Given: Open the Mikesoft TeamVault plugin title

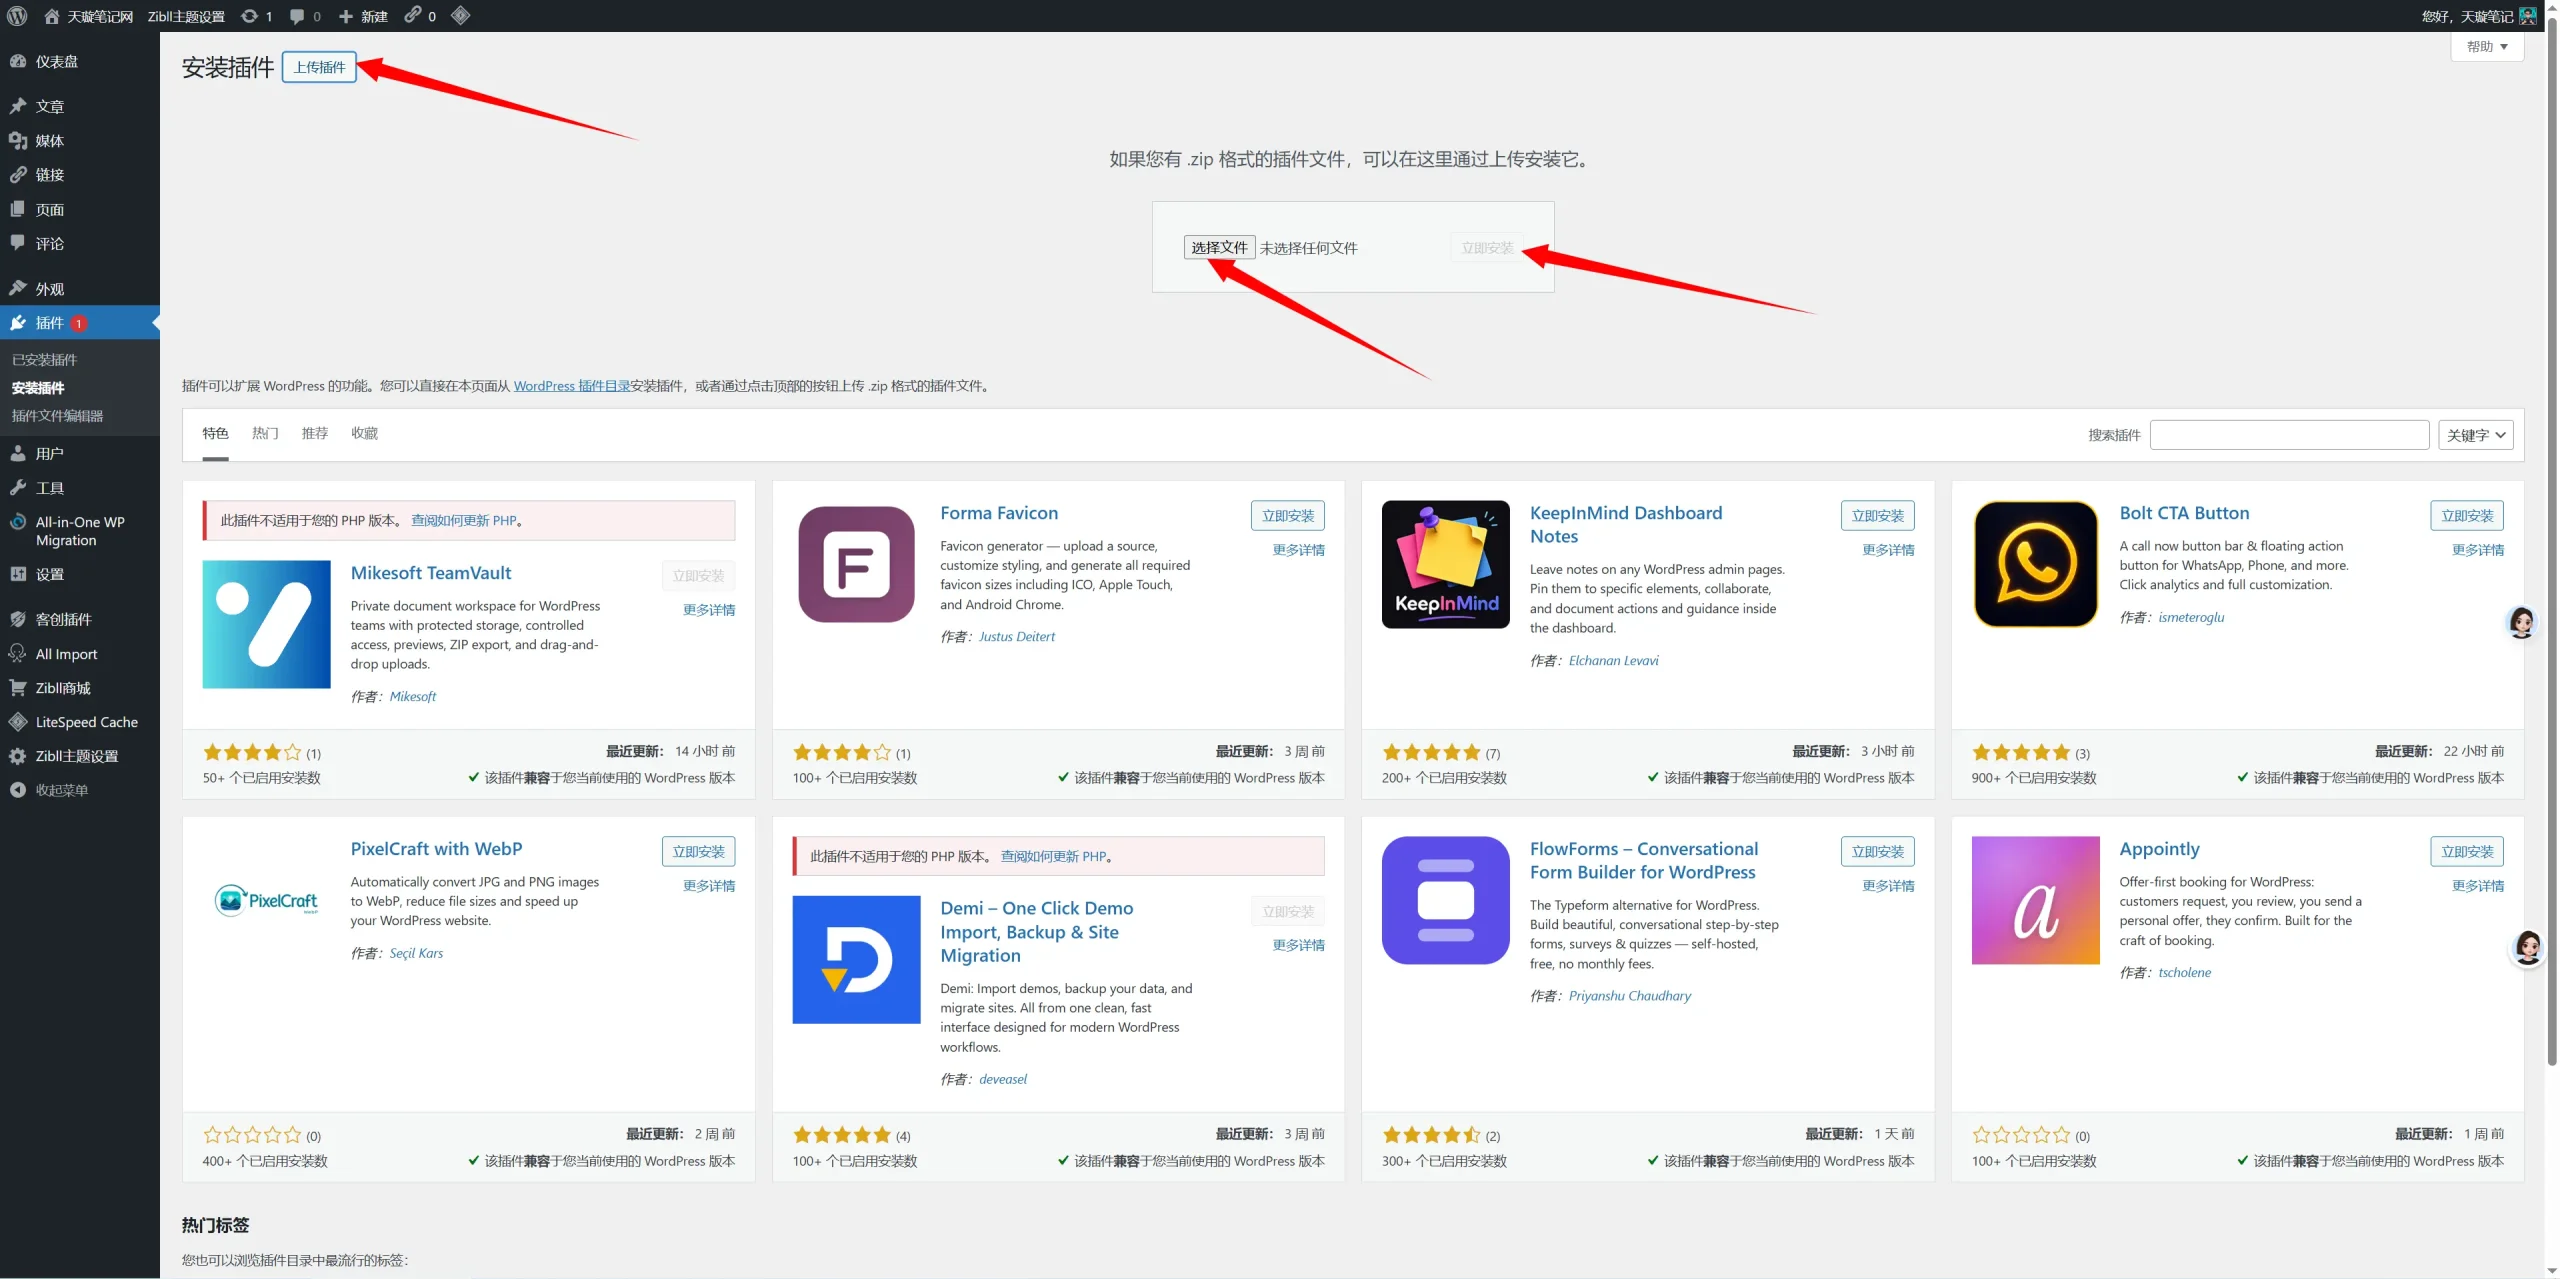Looking at the screenshot, I should [x=431, y=573].
